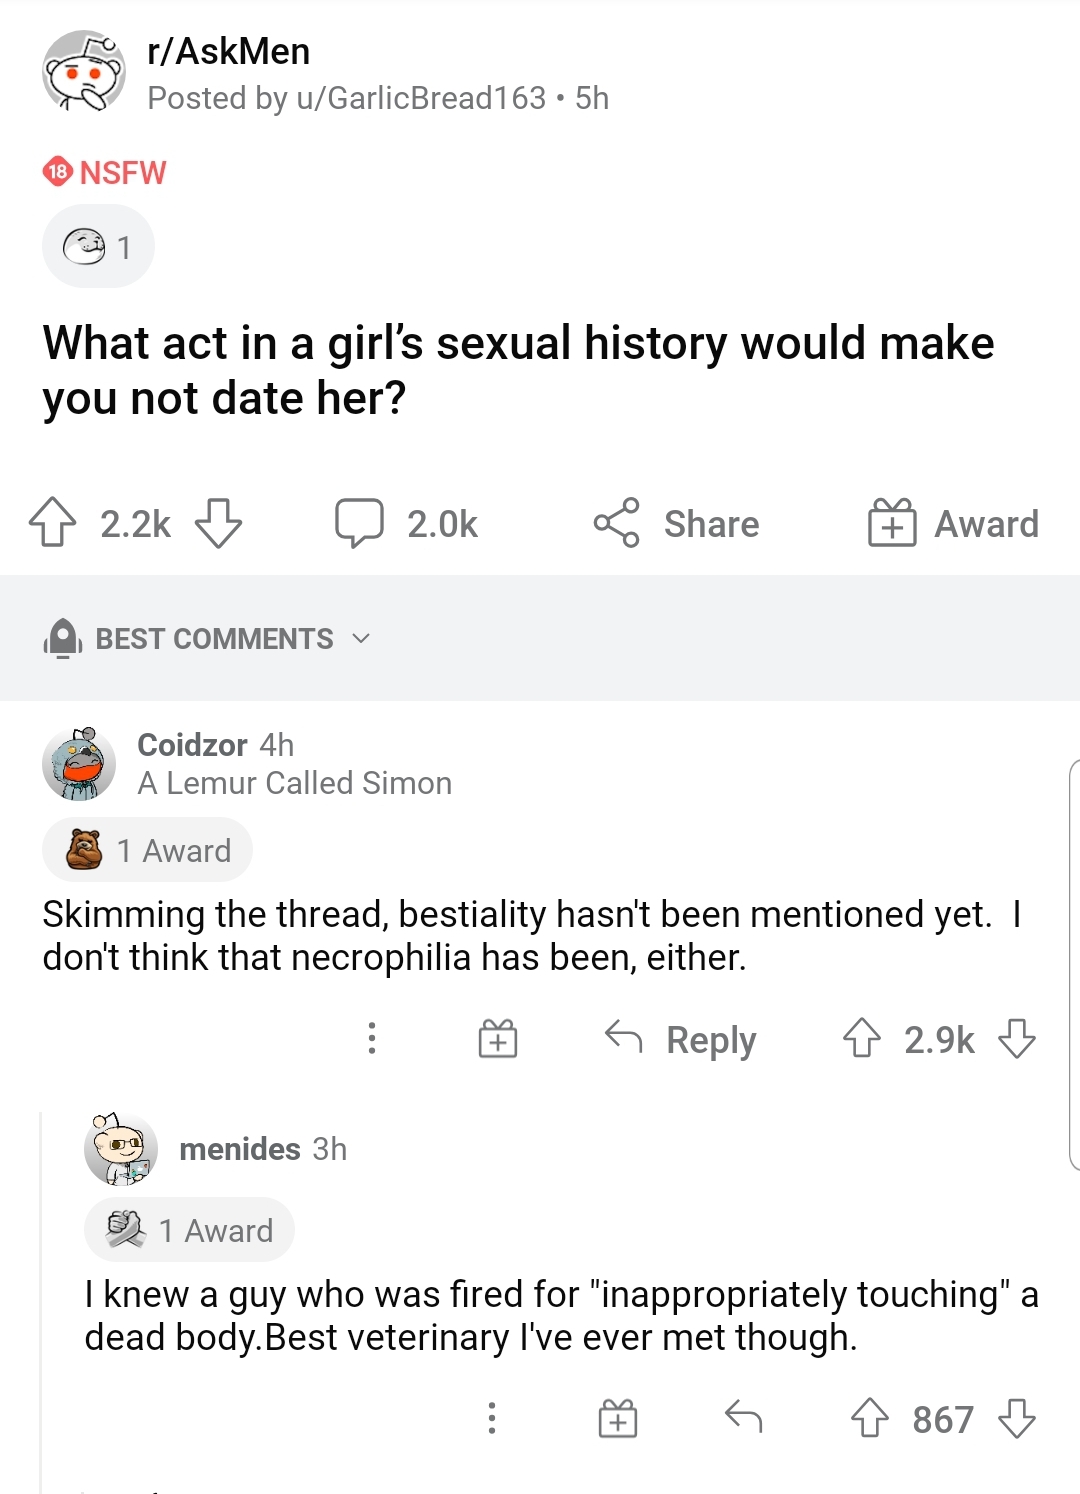The image size is (1080, 1494).
Task: Open the overflow menu on menides' comment
Action: tap(492, 1419)
